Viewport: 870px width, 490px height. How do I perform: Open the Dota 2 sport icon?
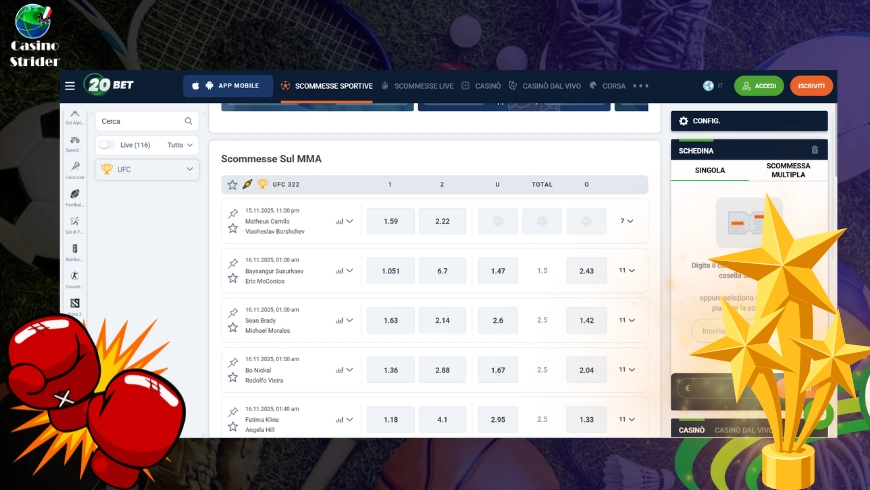click(75, 306)
